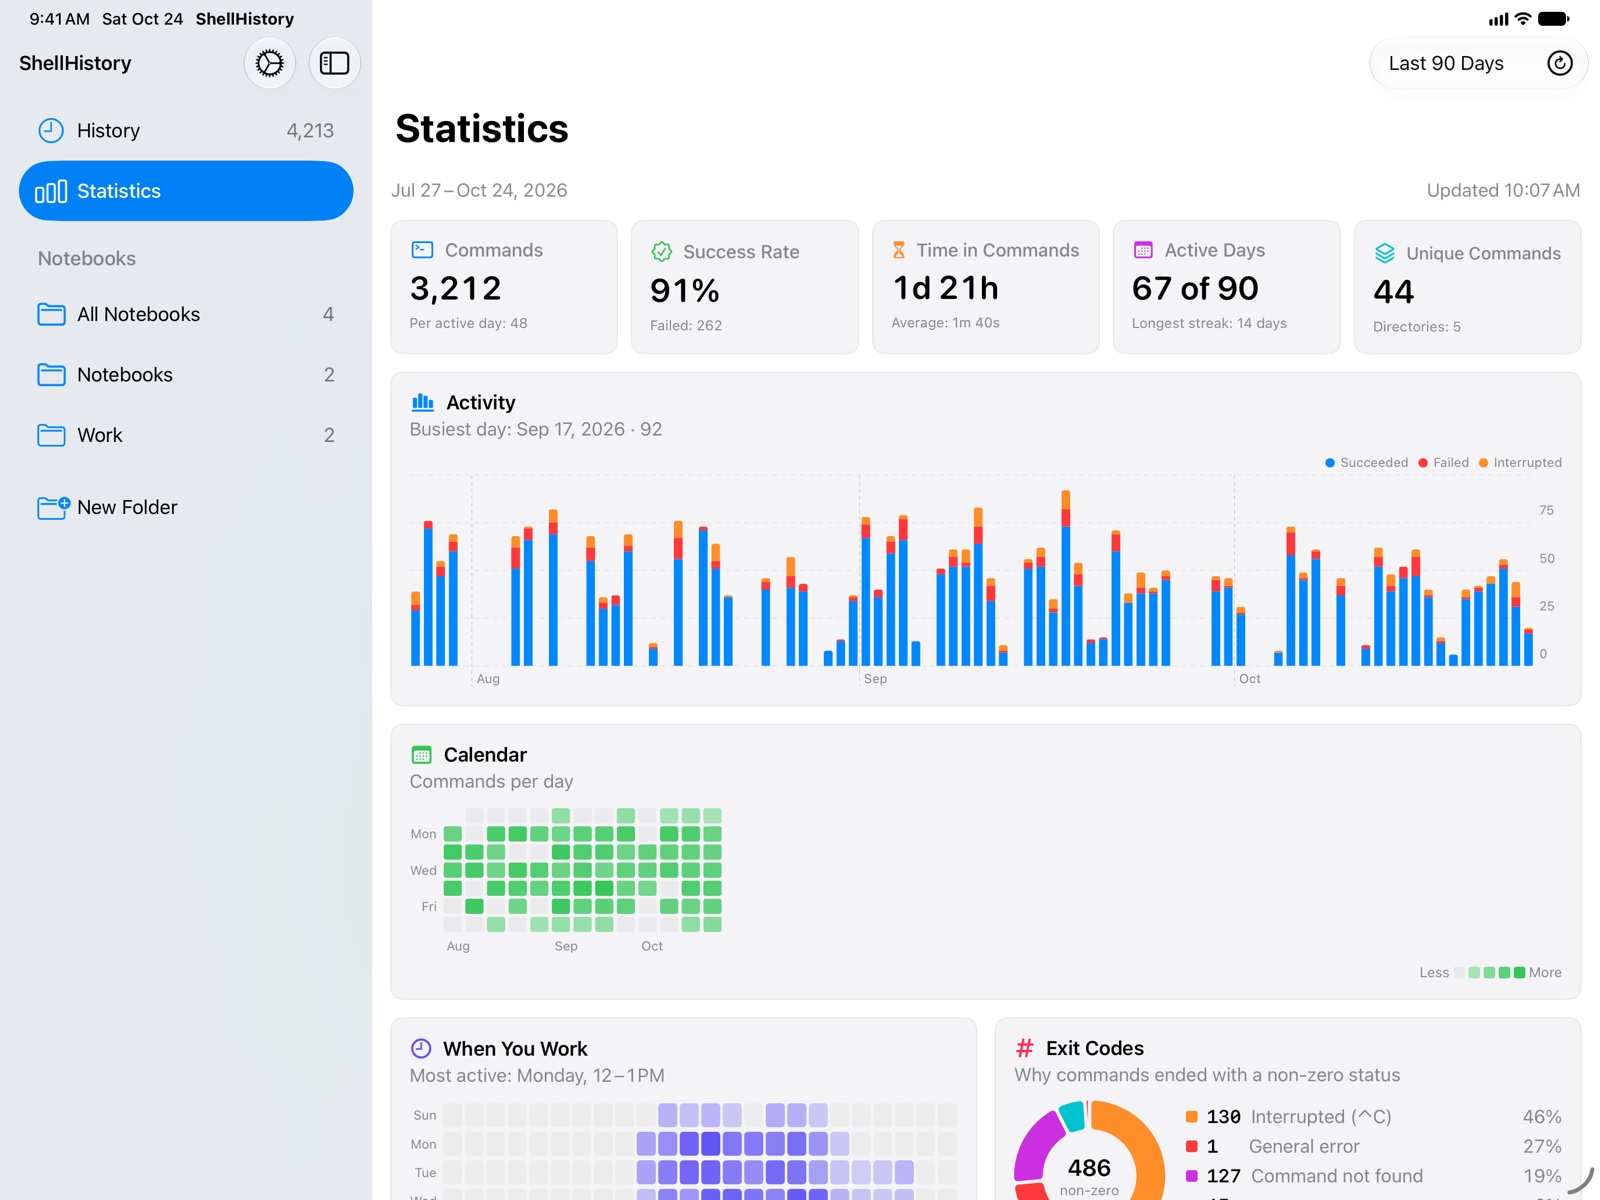This screenshot has height=1200, width=1600.
Task: Click the Interrupted (^C) exit code row
Action: (1373, 1117)
